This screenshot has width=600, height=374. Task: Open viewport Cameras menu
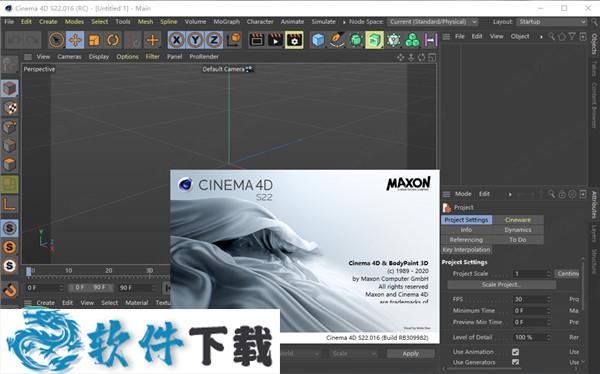point(69,57)
